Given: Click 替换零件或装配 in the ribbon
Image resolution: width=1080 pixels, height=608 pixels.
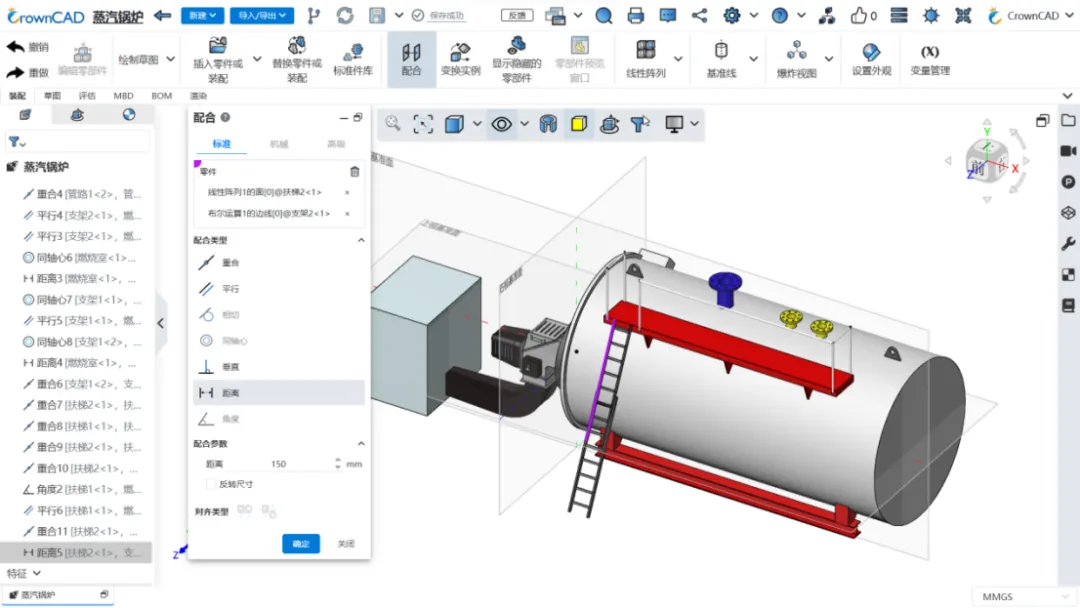Looking at the screenshot, I should (x=297, y=61).
